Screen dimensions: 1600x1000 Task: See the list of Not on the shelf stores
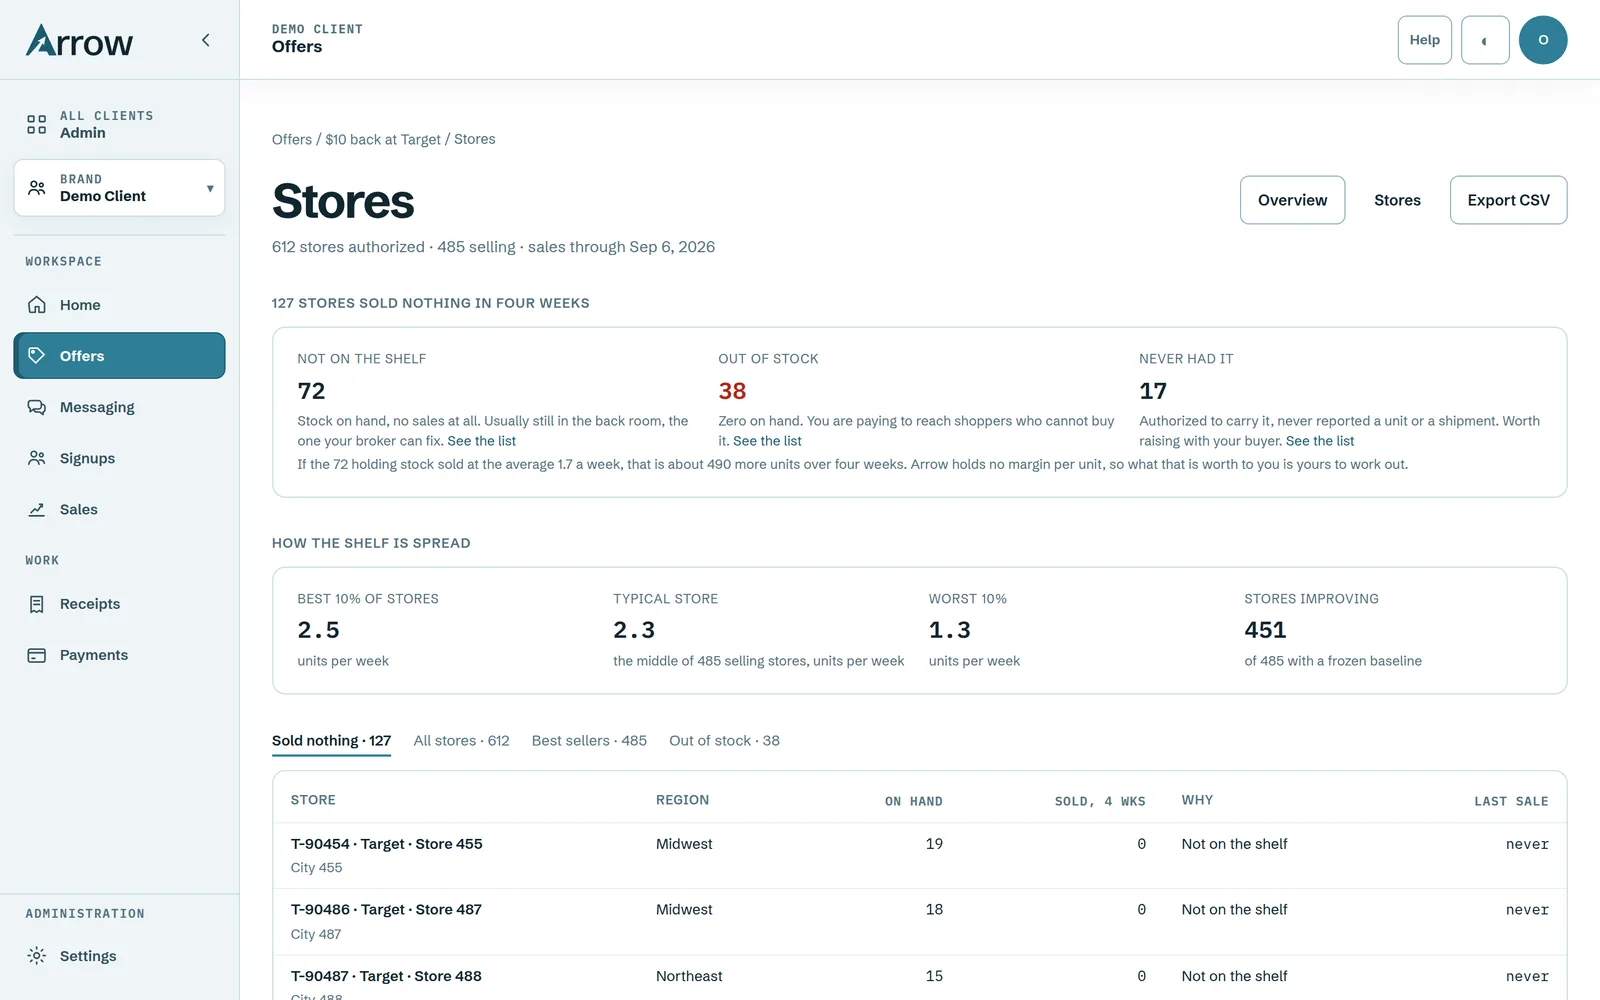[482, 441]
